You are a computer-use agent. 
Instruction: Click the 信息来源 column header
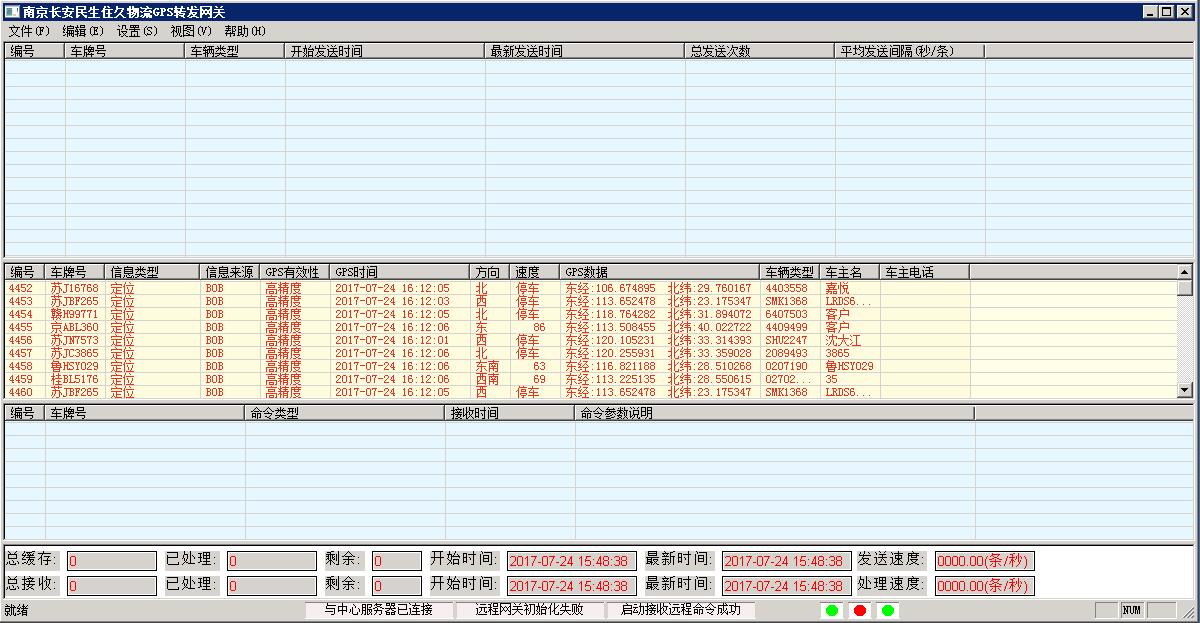[229, 272]
